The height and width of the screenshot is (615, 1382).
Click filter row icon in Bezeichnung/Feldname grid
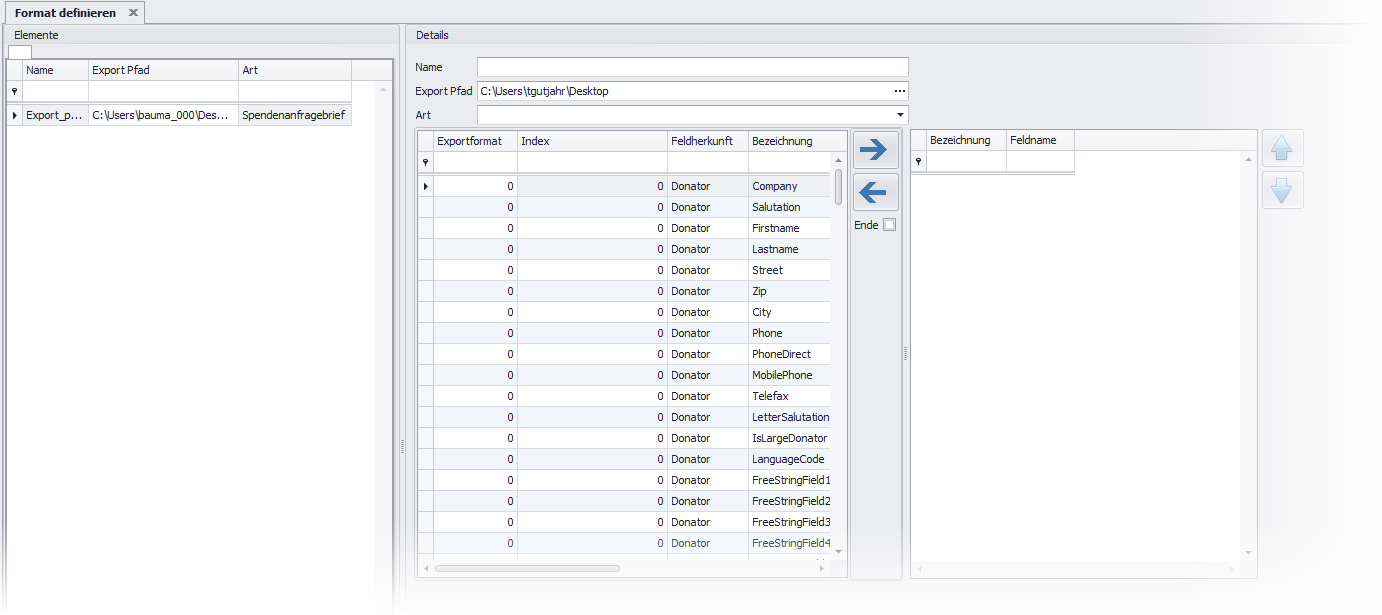pyautogui.click(x=919, y=161)
